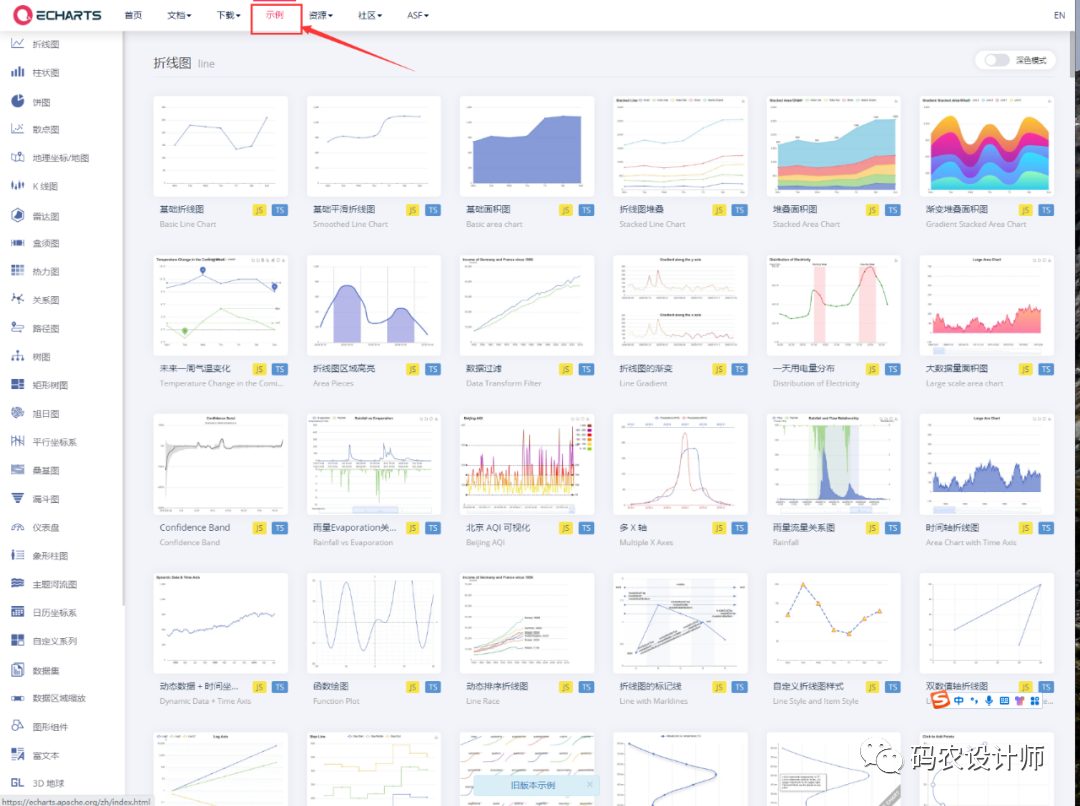Select the bar chart (柱状图) sidebar icon
The height and width of the screenshot is (806, 1080).
click(x=17, y=72)
